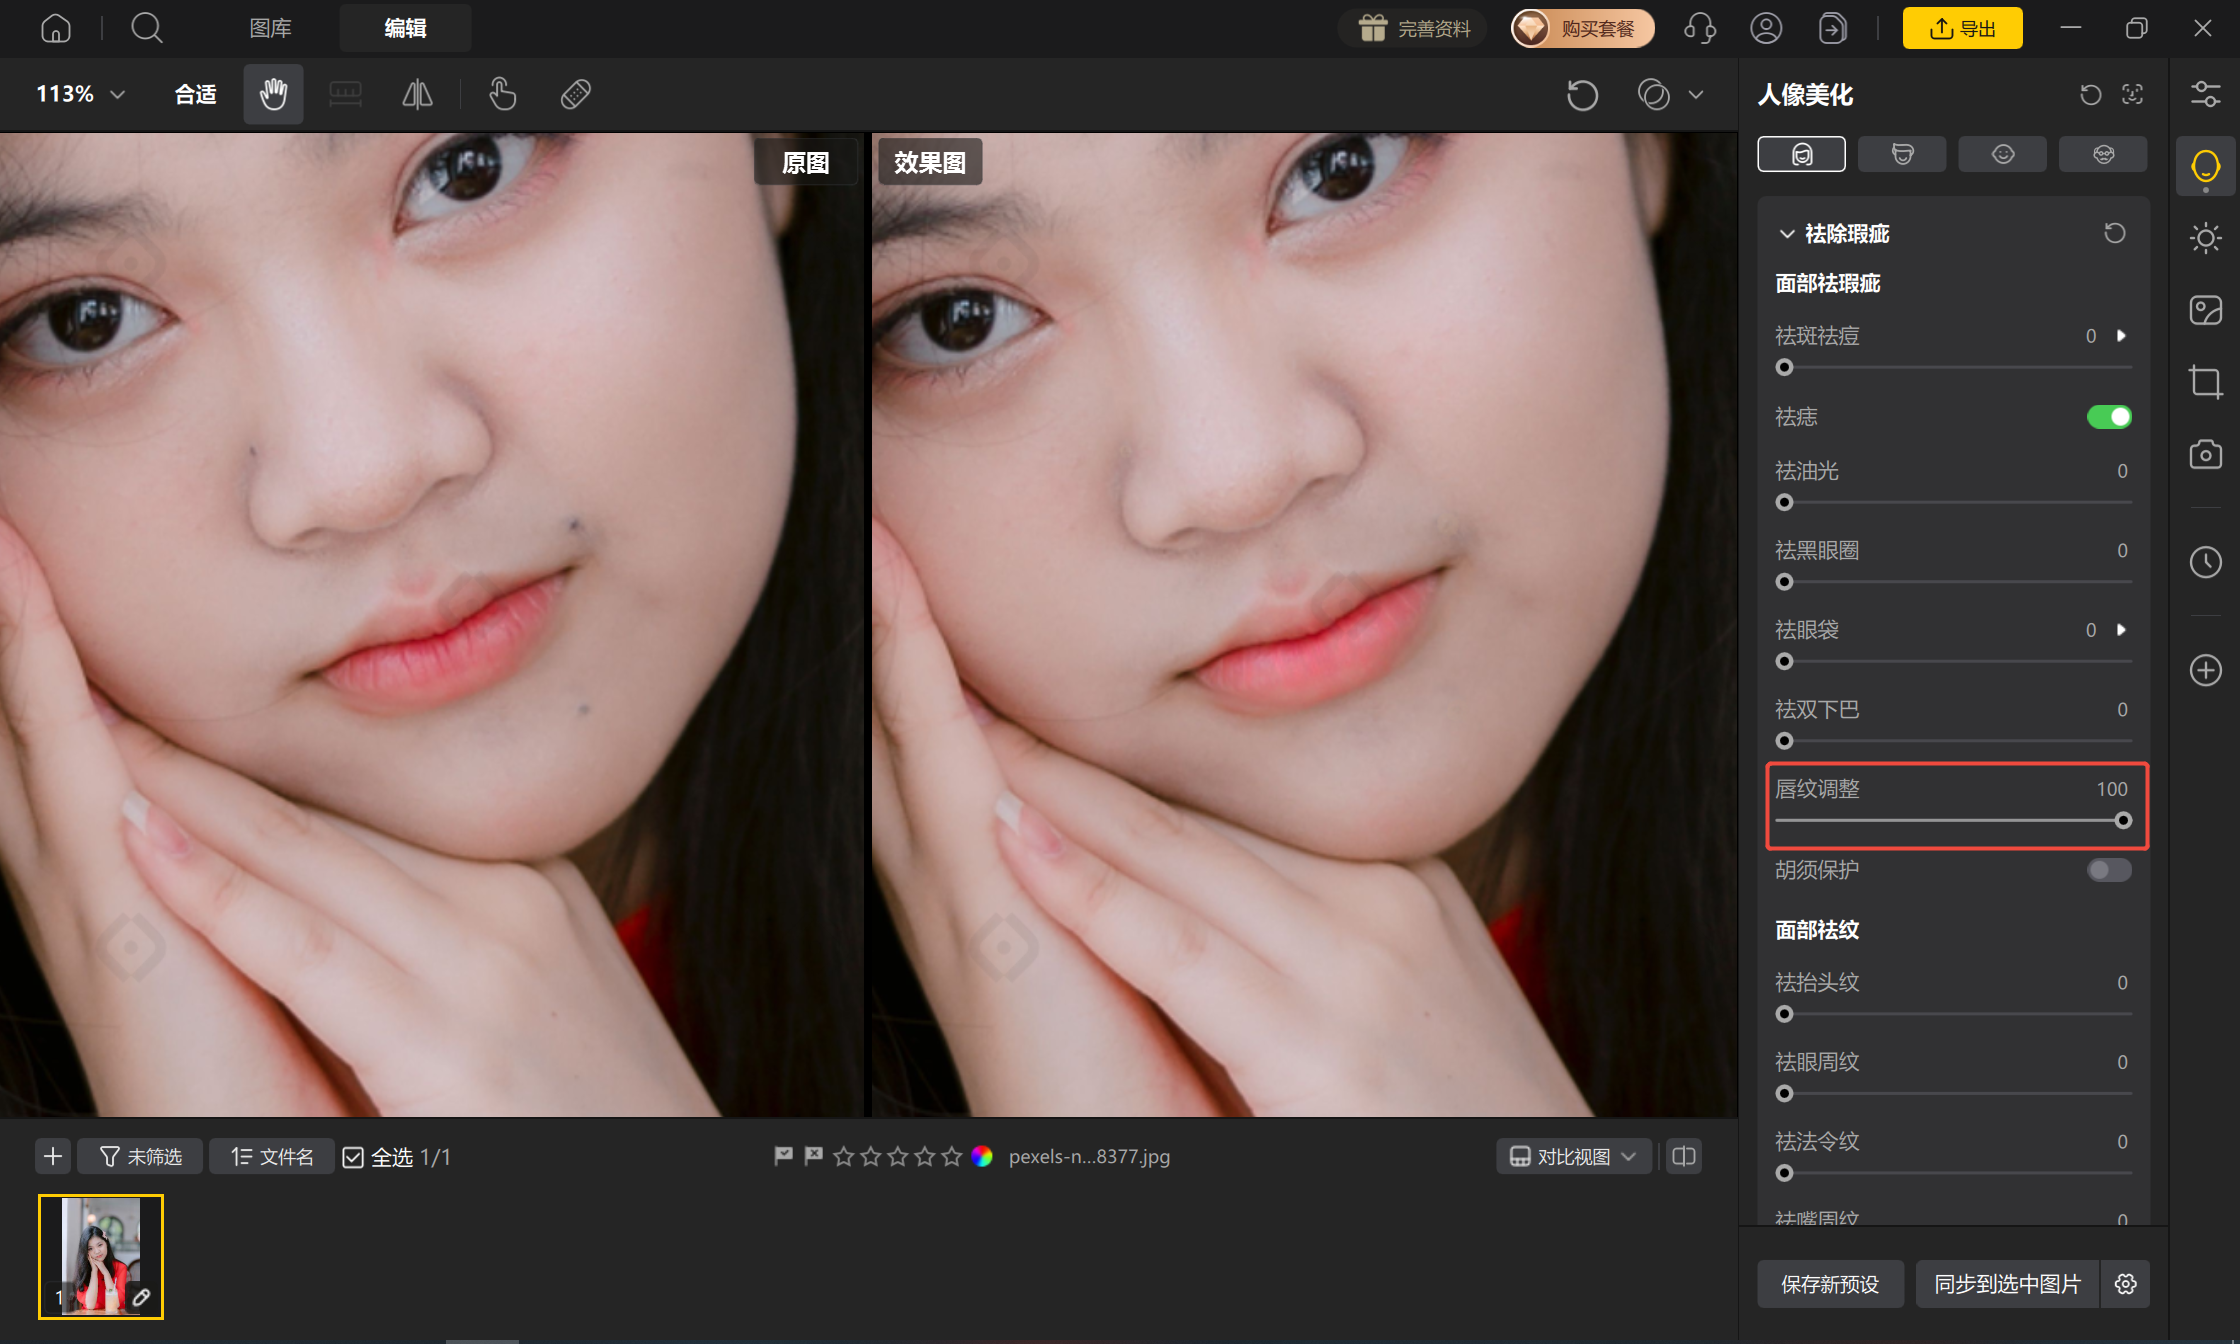2240x1344 pixels.
Task: Enable the 胡须保护 switch
Action: click(2109, 870)
